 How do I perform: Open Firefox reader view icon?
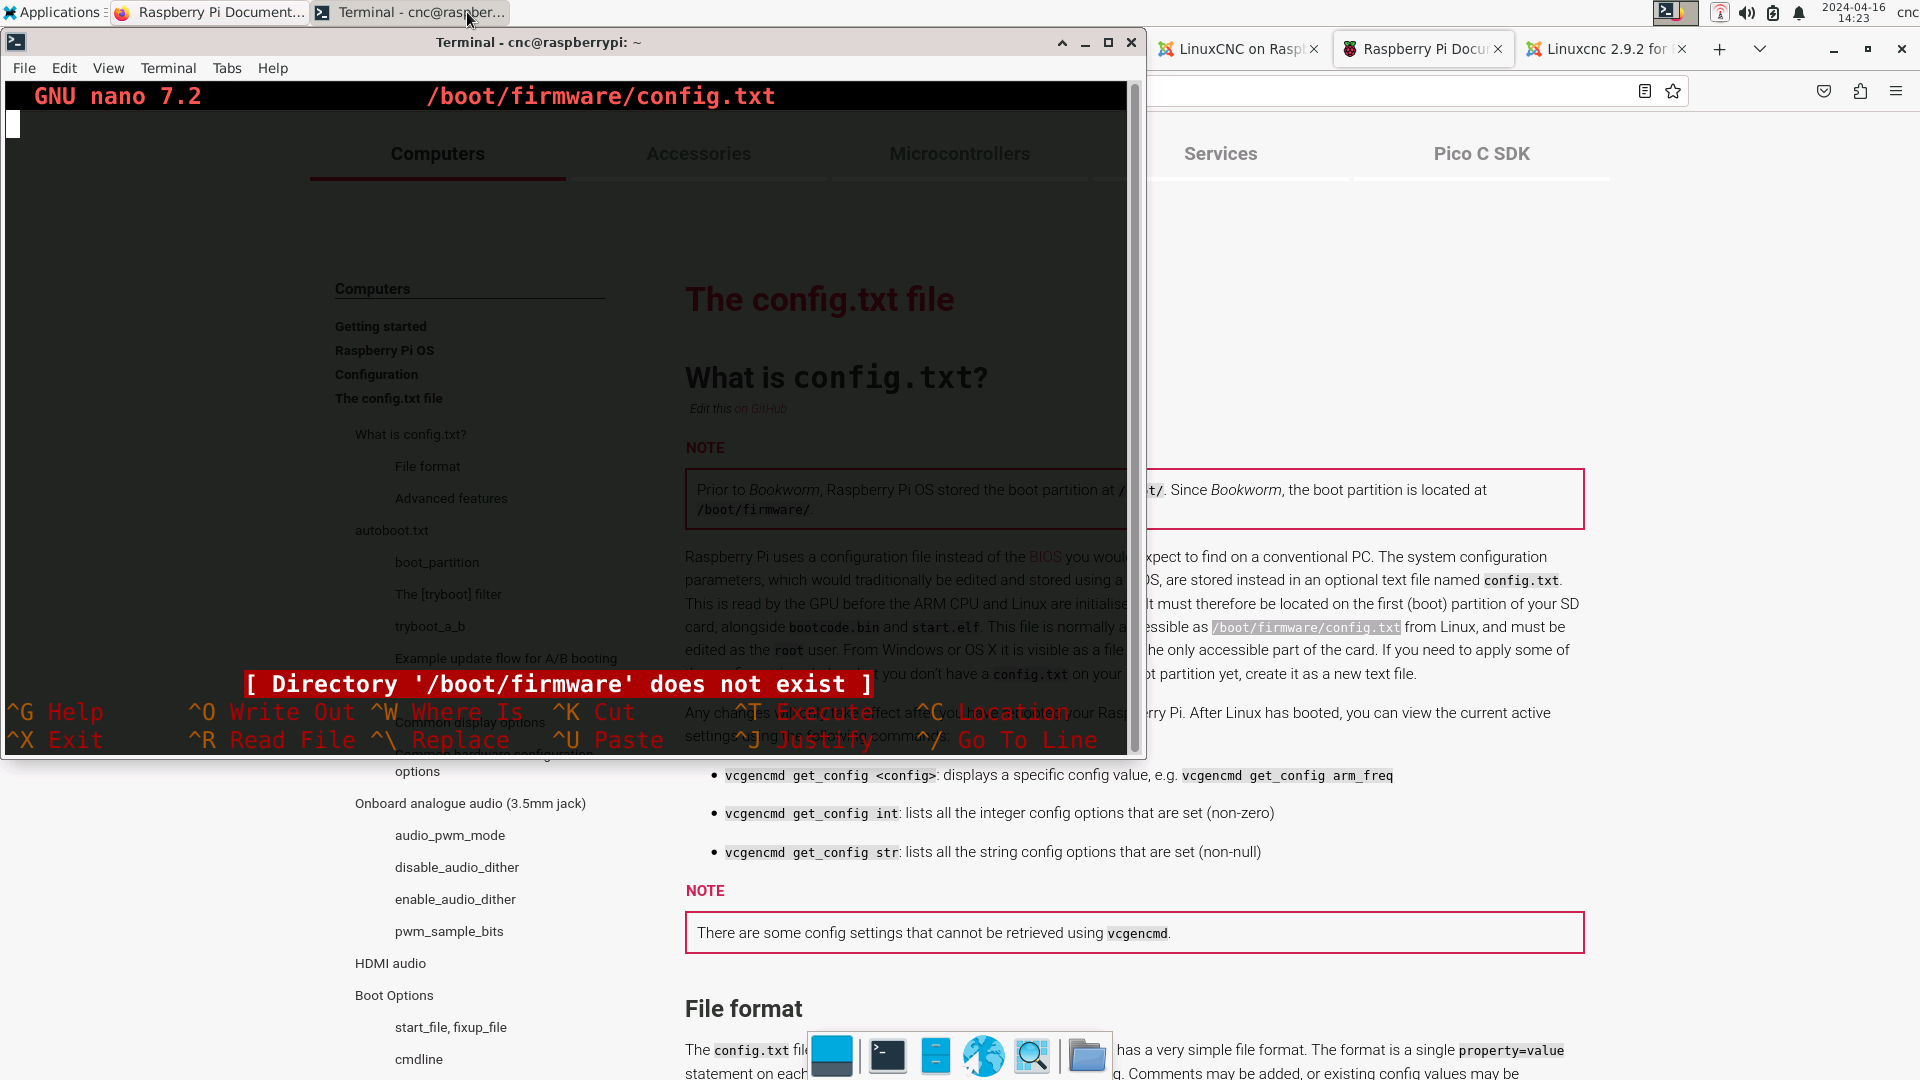pyautogui.click(x=1644, y=91)
